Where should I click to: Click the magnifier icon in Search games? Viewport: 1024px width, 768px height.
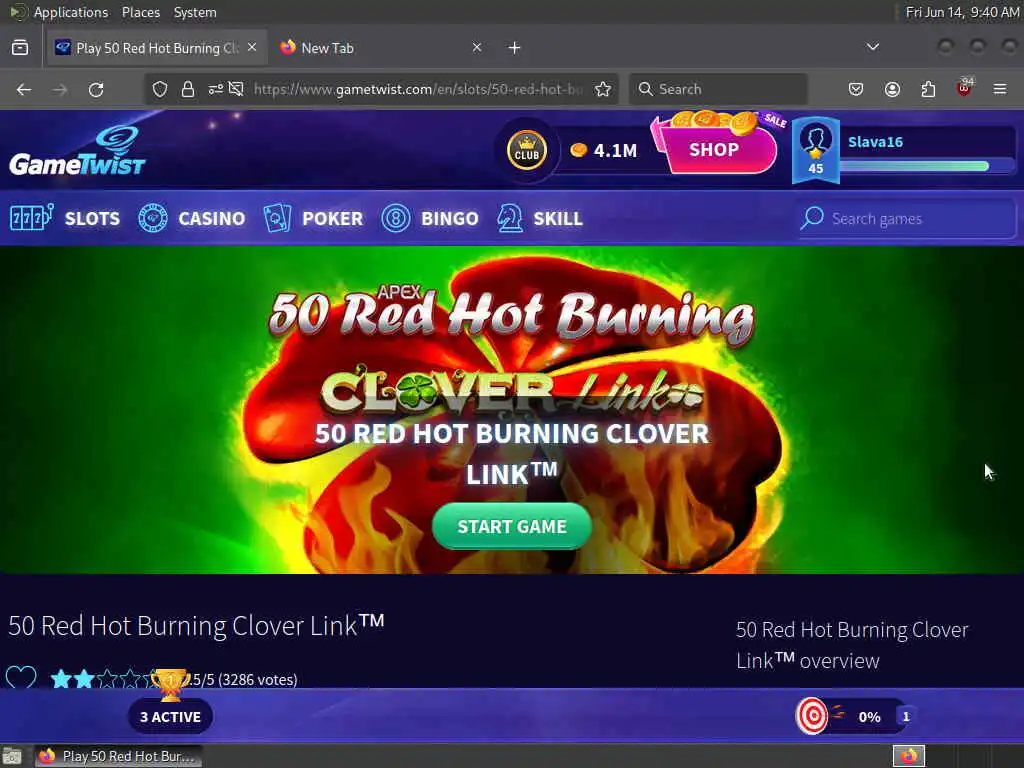(812, 218)
